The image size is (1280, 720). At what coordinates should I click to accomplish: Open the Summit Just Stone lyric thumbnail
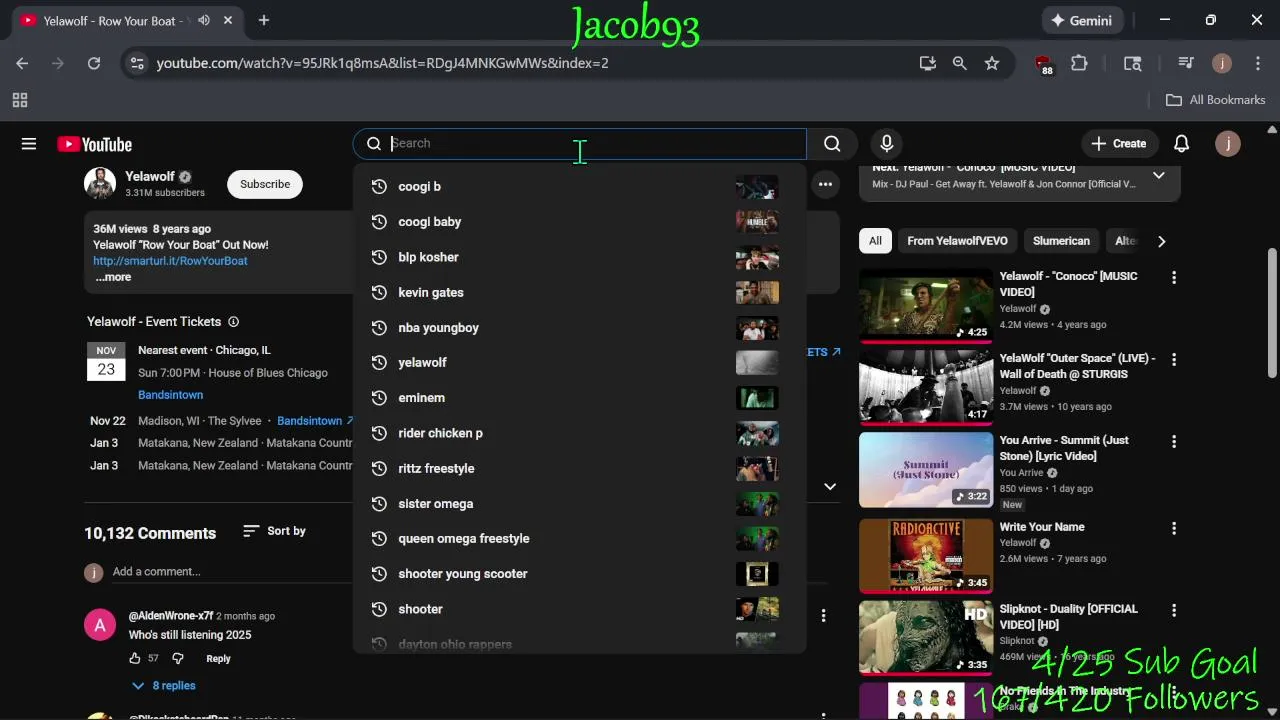pos(927,469)
